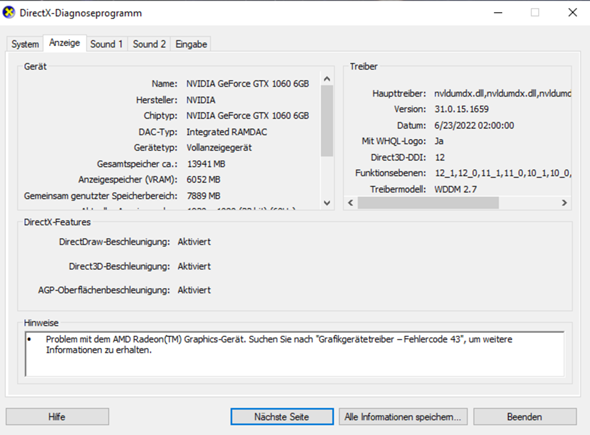The image size is (590, 435).
Task: Click the Datum value 6/23/2022 02:00:00
Action: (474, 125)
